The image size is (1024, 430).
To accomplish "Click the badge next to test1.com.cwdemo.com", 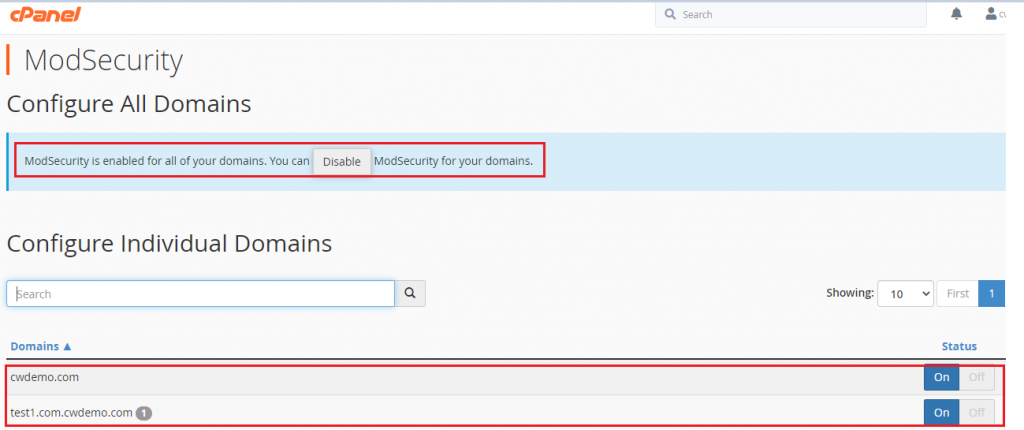I will [144, 412].
